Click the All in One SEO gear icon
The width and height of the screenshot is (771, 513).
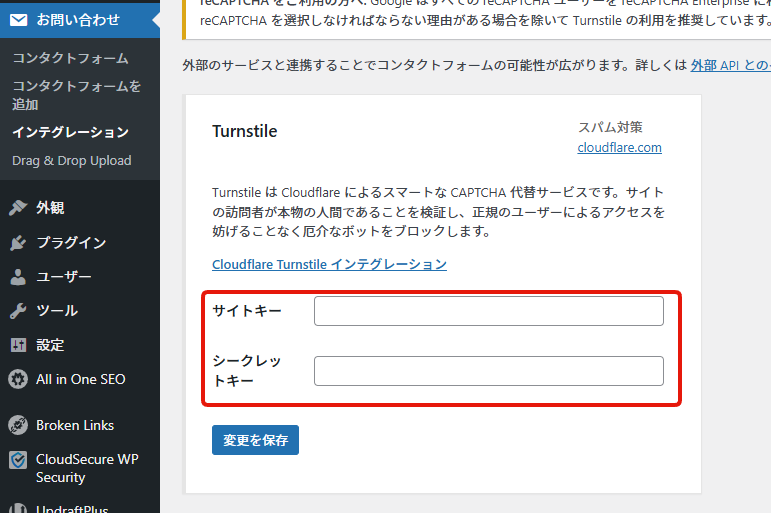point(18,379)
